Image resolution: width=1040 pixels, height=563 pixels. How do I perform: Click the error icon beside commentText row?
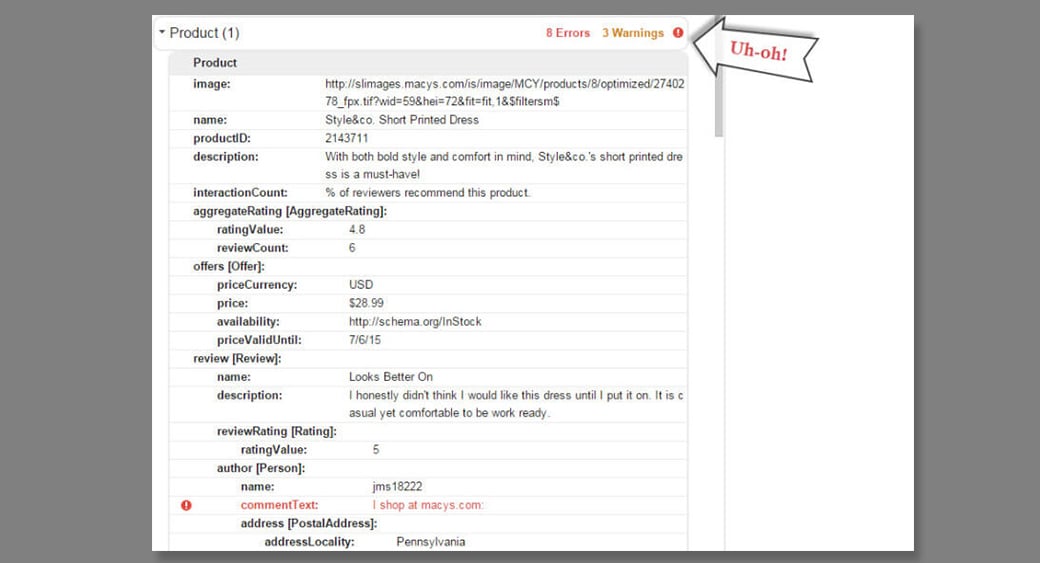pyautogui.click(x=186, y=505)
